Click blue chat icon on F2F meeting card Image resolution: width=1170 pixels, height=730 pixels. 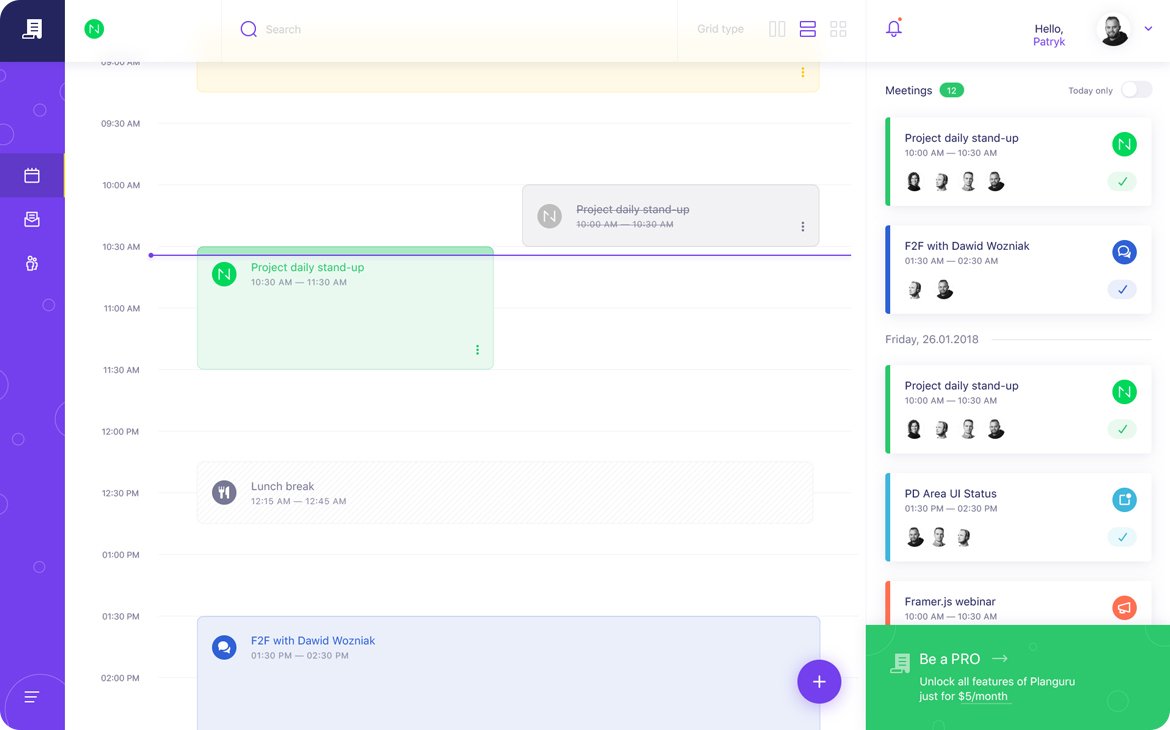pos(1124,252)
